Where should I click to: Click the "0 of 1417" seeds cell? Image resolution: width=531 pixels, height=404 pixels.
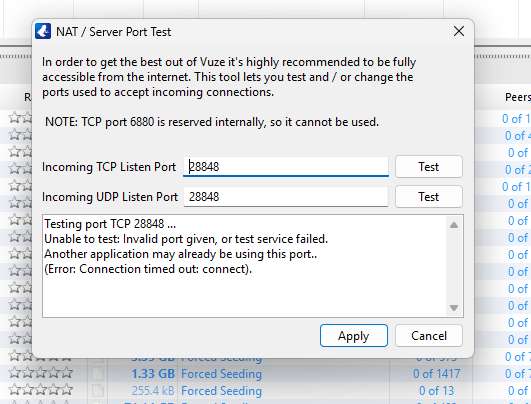pyautogui.click(x=436, y=374)
